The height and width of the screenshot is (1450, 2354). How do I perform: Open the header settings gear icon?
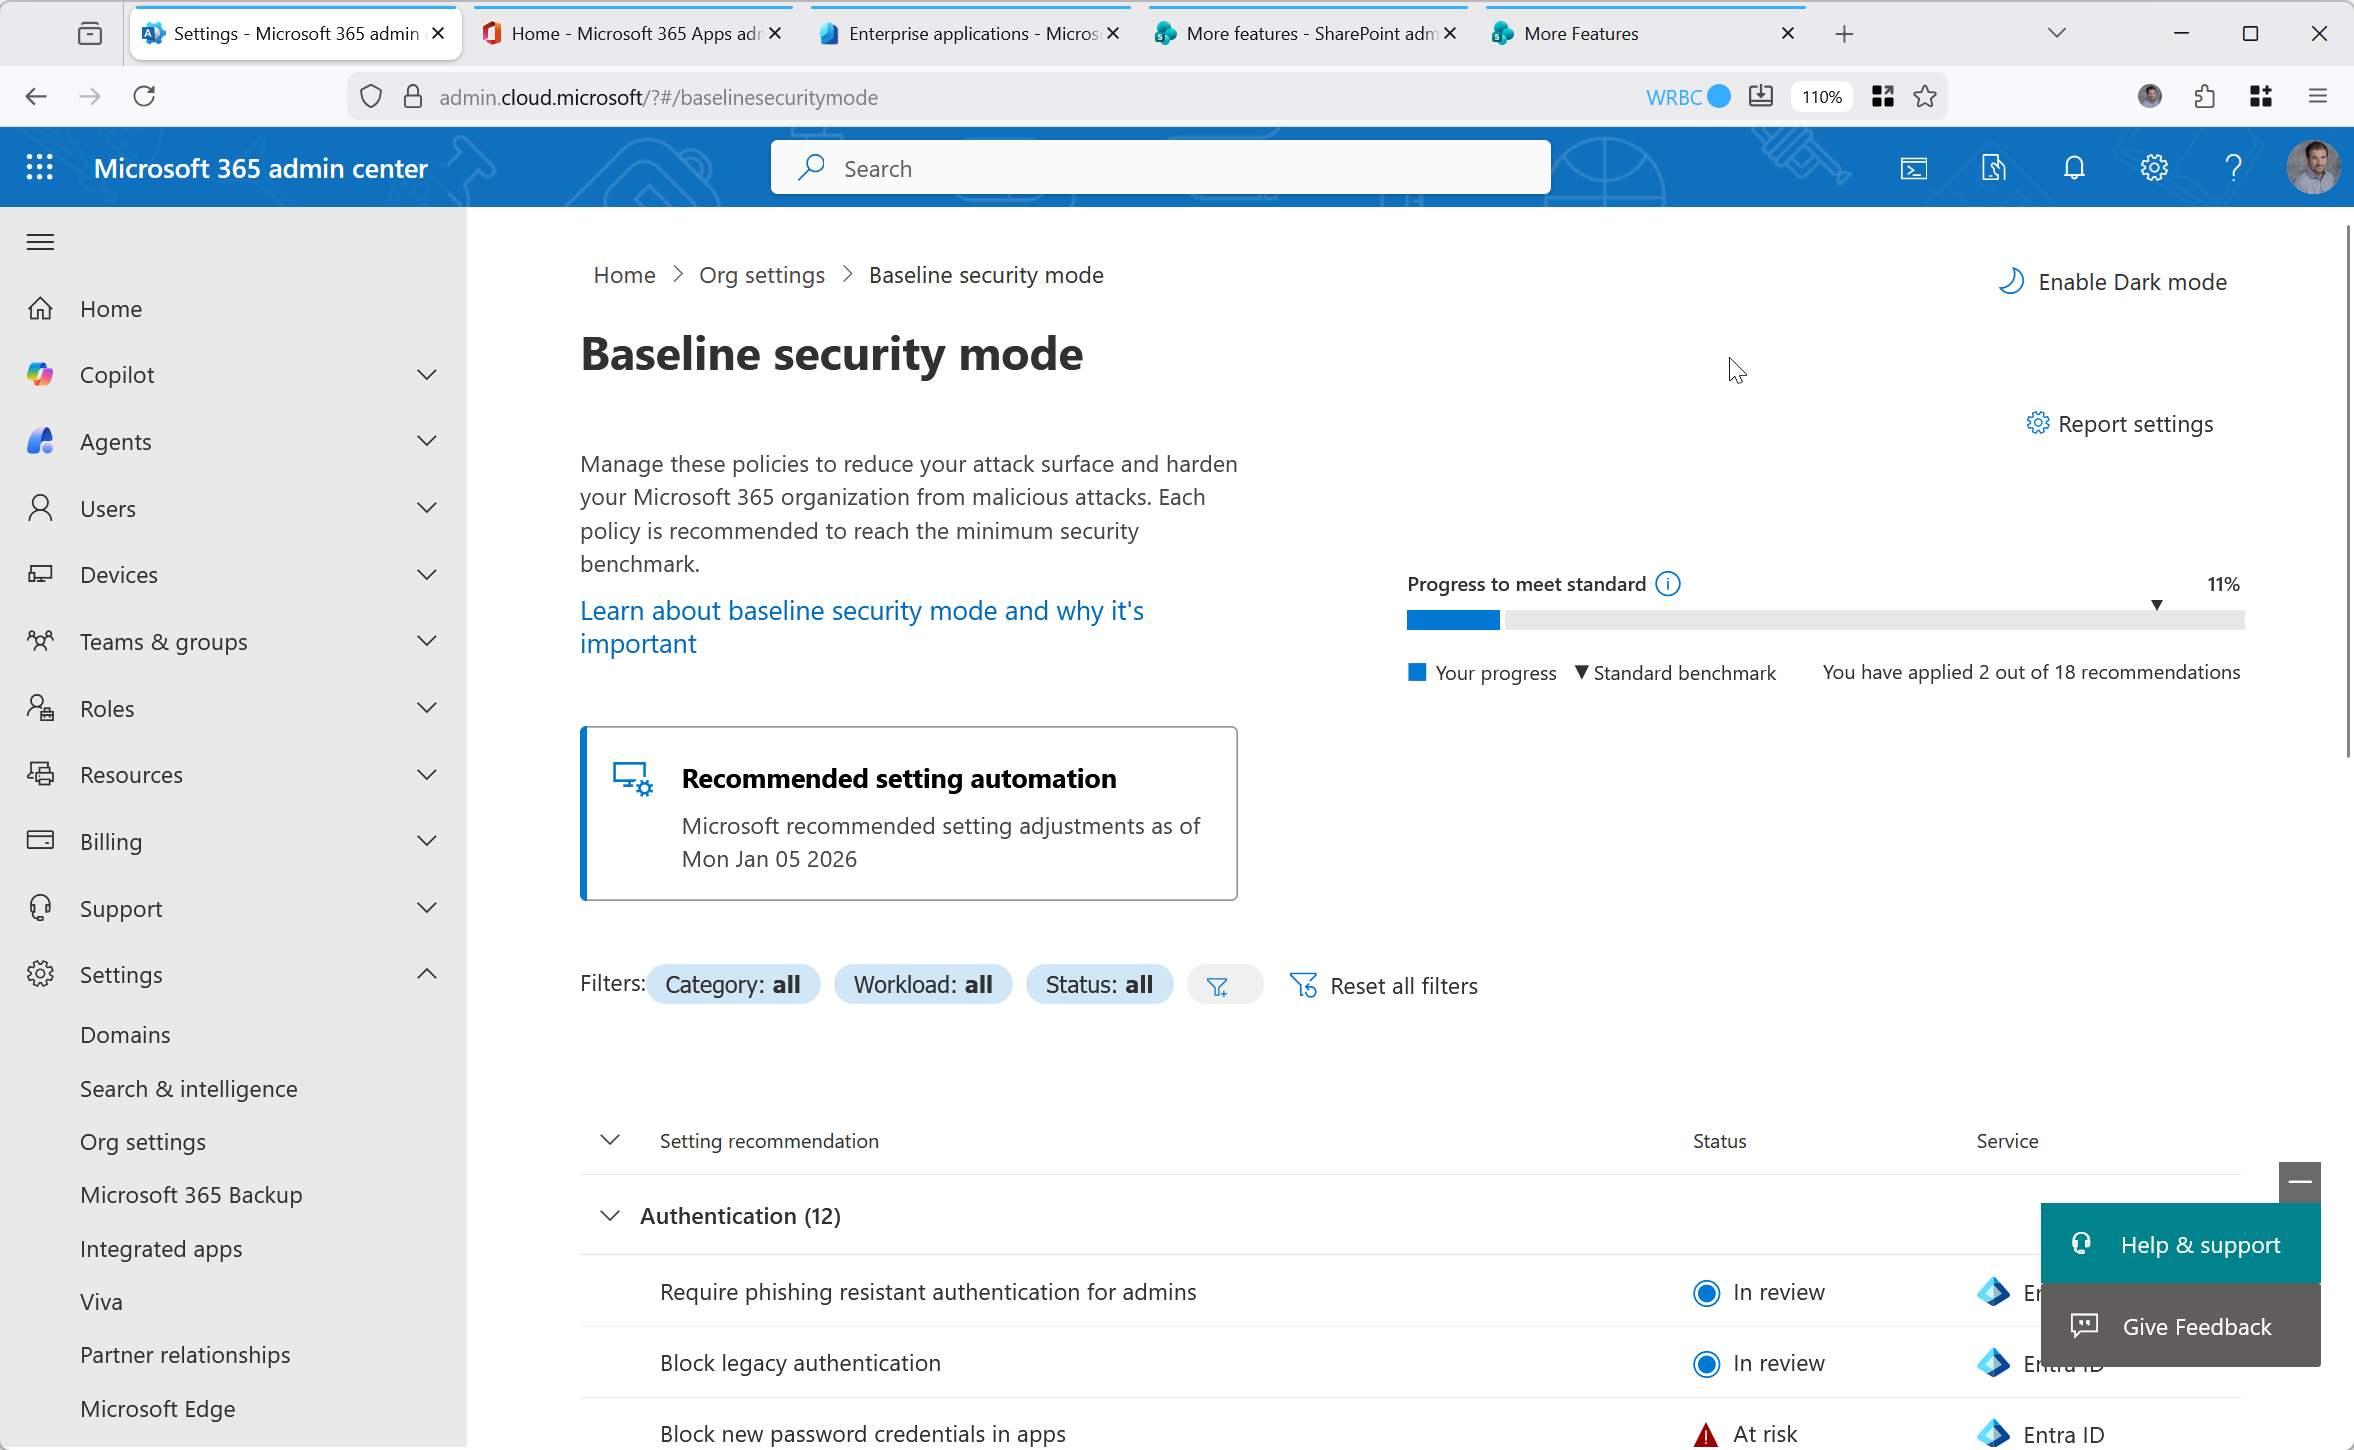point(2154,168)
